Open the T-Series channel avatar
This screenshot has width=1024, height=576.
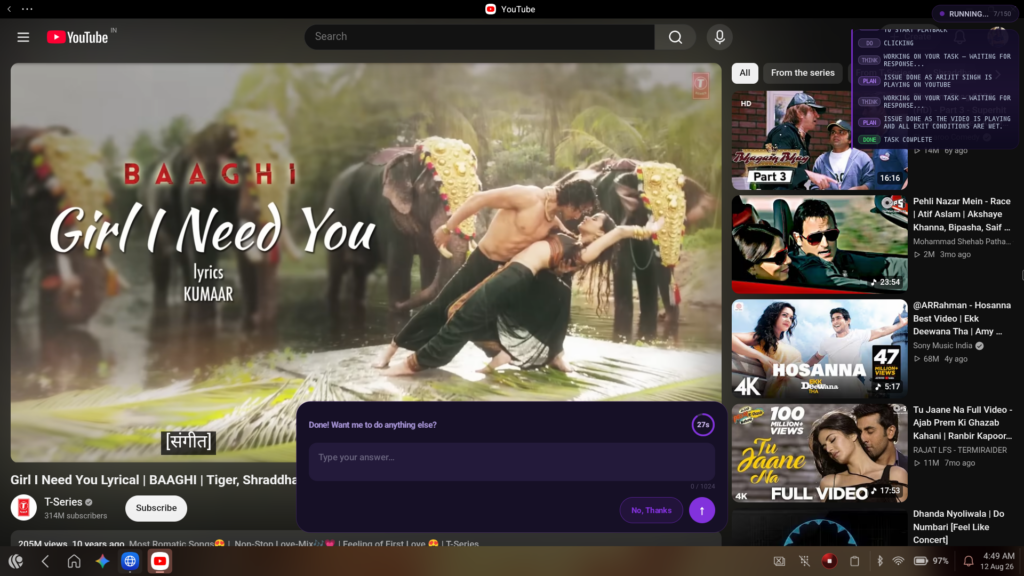[x=24, y=508]
